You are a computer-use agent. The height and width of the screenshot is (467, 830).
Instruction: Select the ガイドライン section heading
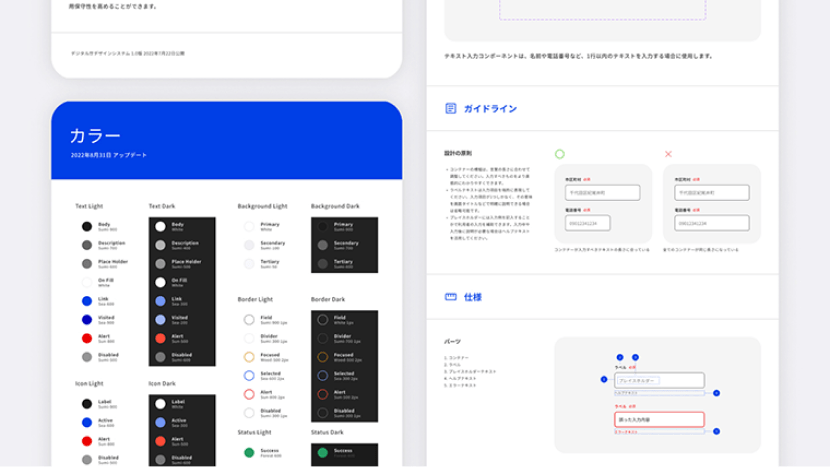(490, 108)
